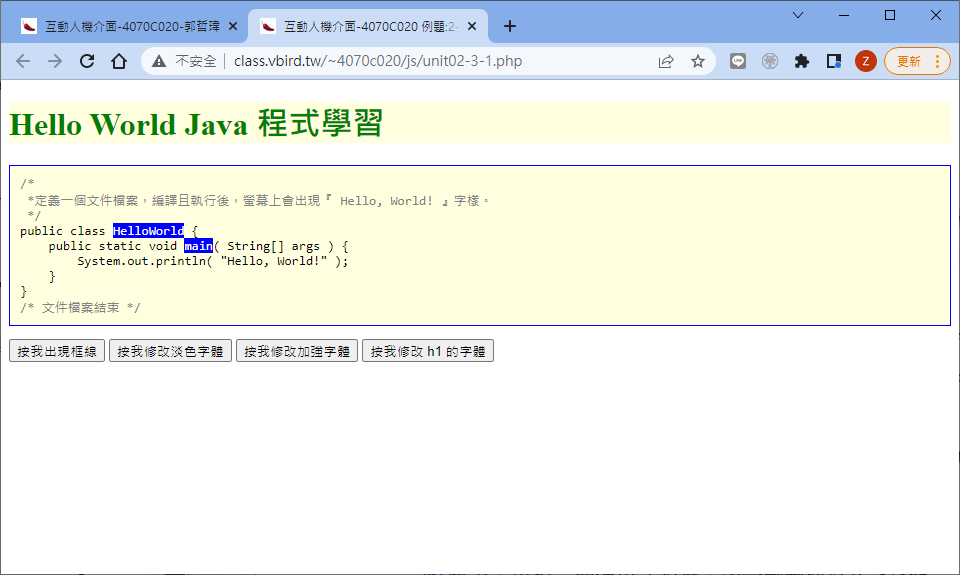
Task: Close the active 例題 tab
Action: (471, 26)
